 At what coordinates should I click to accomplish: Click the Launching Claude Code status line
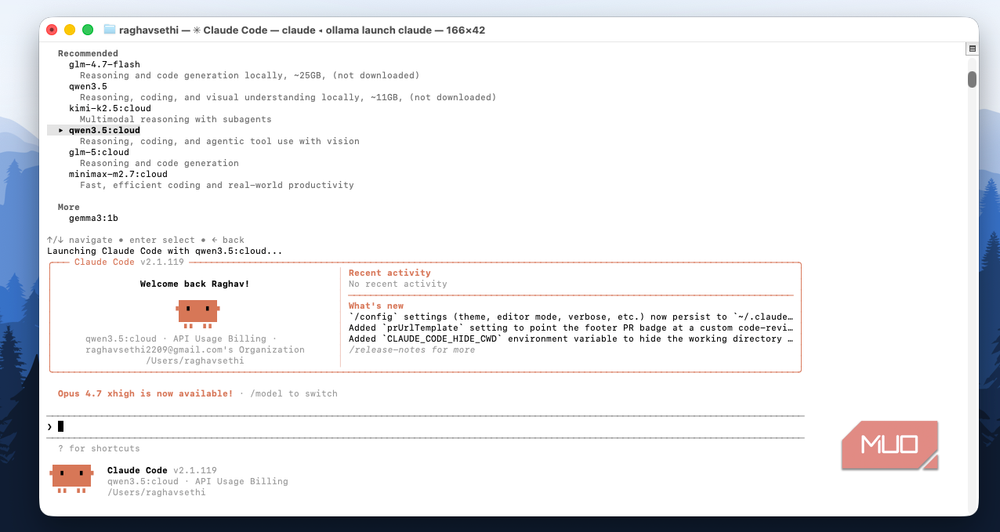[165, 251]
